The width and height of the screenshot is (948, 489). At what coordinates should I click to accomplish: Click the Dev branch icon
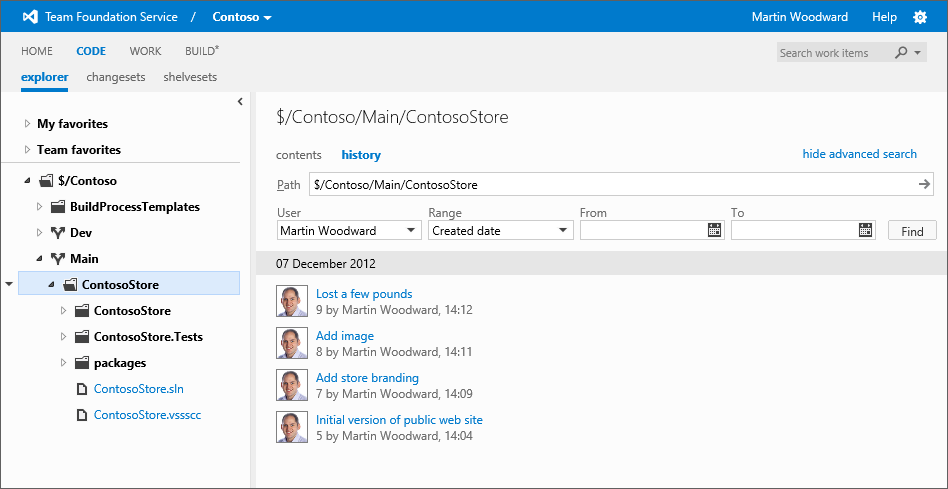click(58, 233)
